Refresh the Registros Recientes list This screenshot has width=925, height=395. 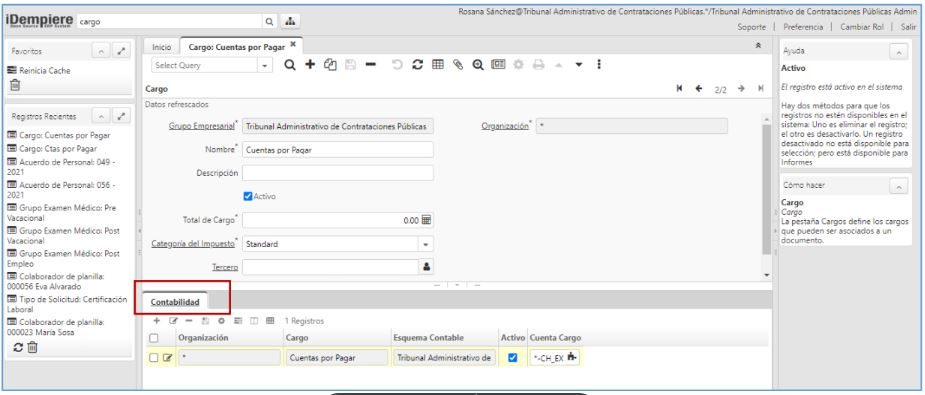click(18, 348)
